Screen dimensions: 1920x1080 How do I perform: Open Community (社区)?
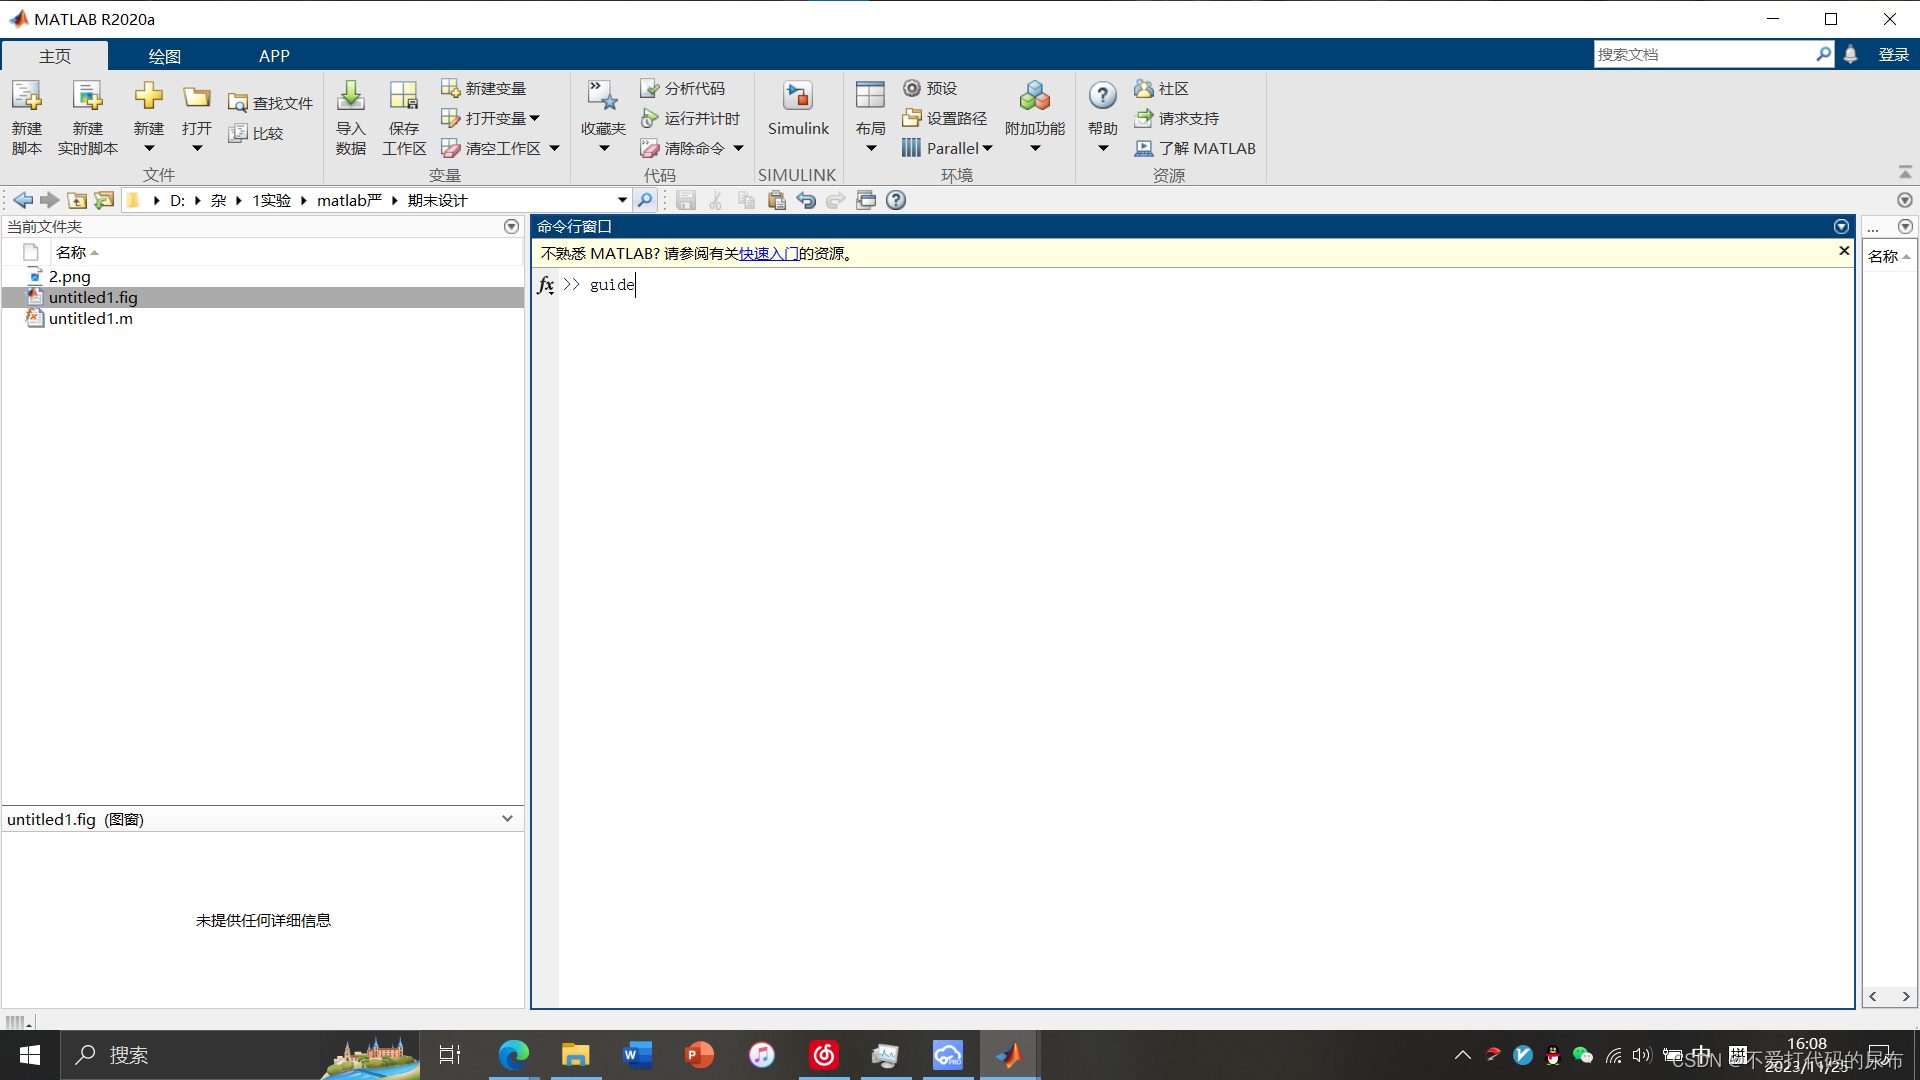click(x=1162, y=88)
